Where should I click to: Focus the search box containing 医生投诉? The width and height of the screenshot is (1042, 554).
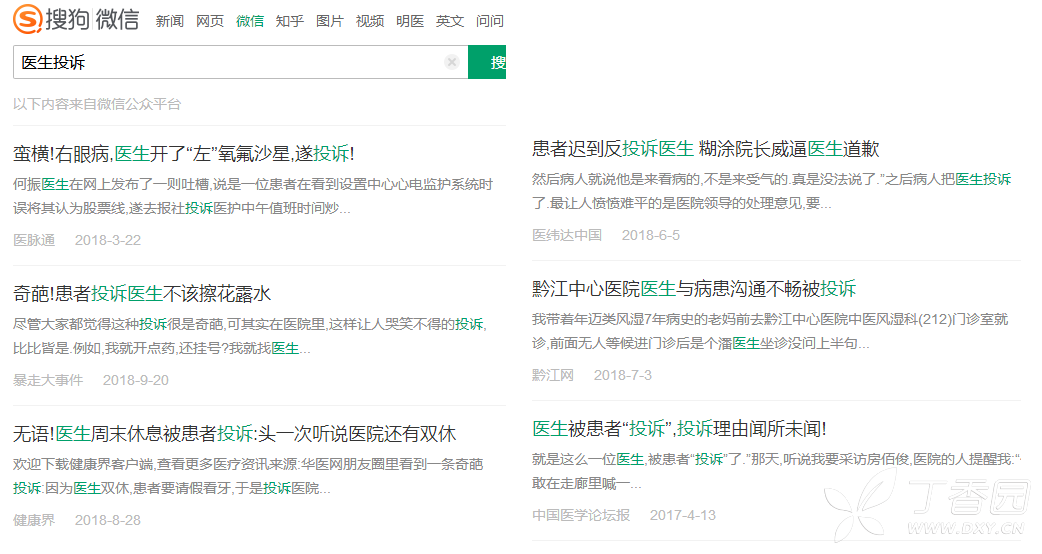[241, 62]
